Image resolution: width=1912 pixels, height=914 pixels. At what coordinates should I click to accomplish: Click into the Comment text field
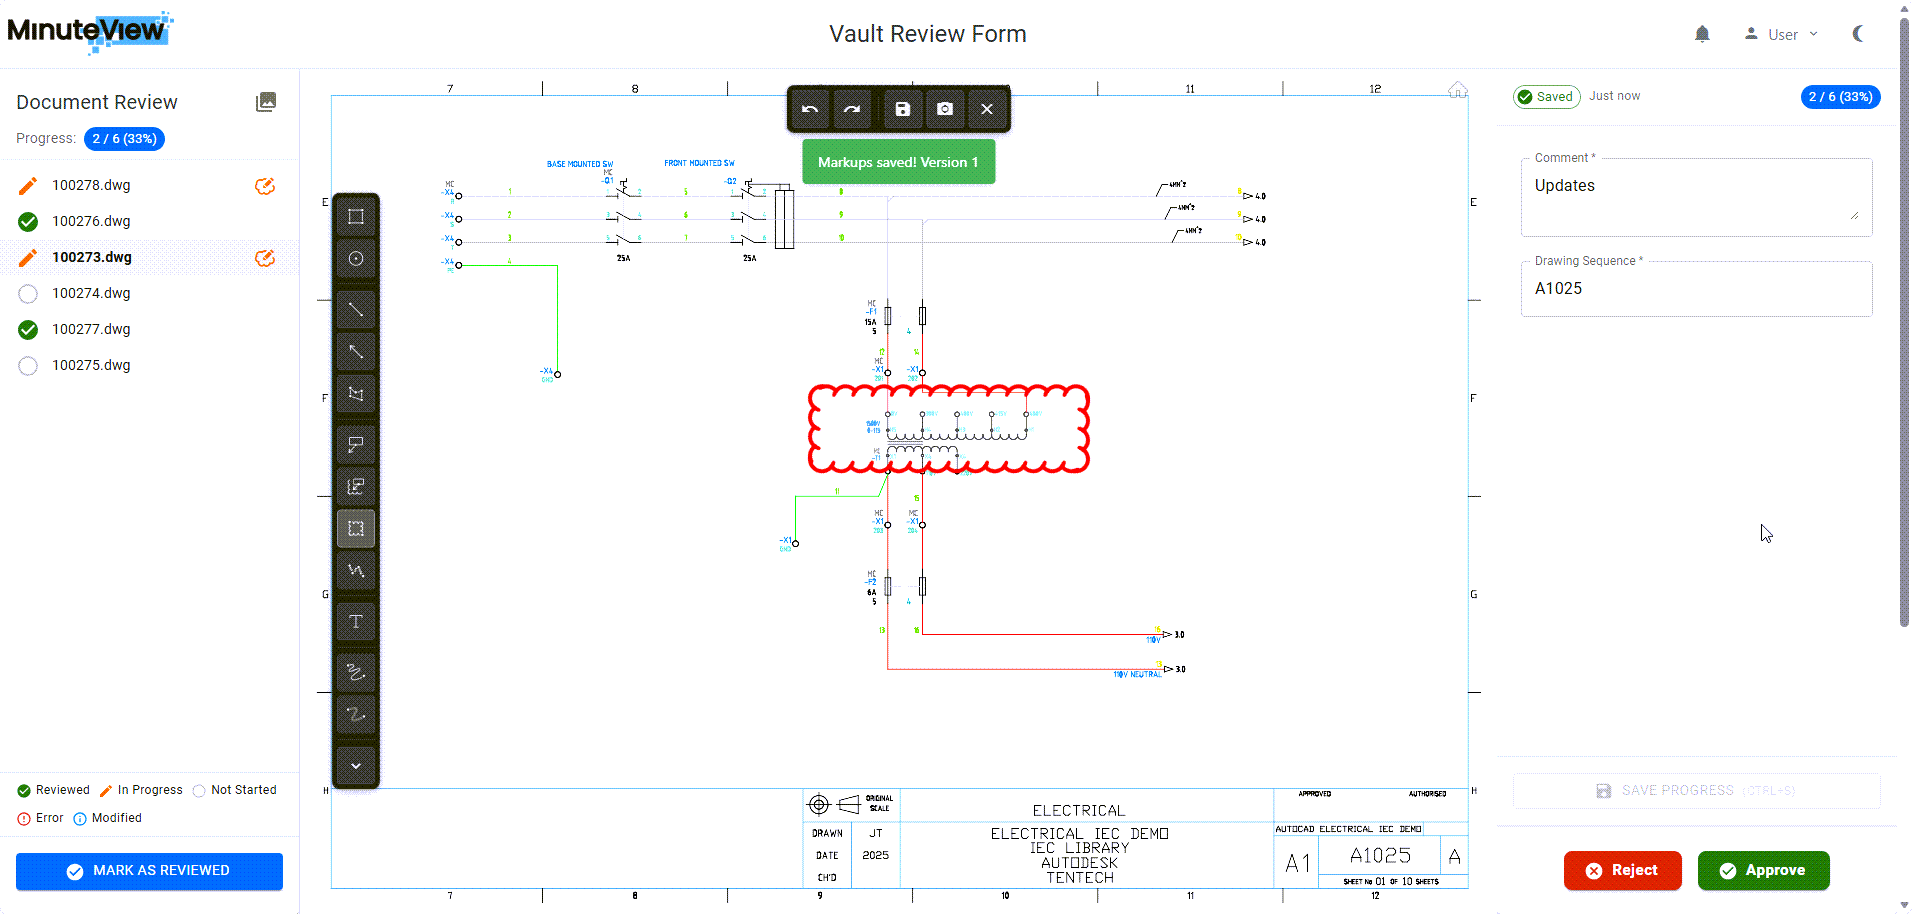[1690, 198]
